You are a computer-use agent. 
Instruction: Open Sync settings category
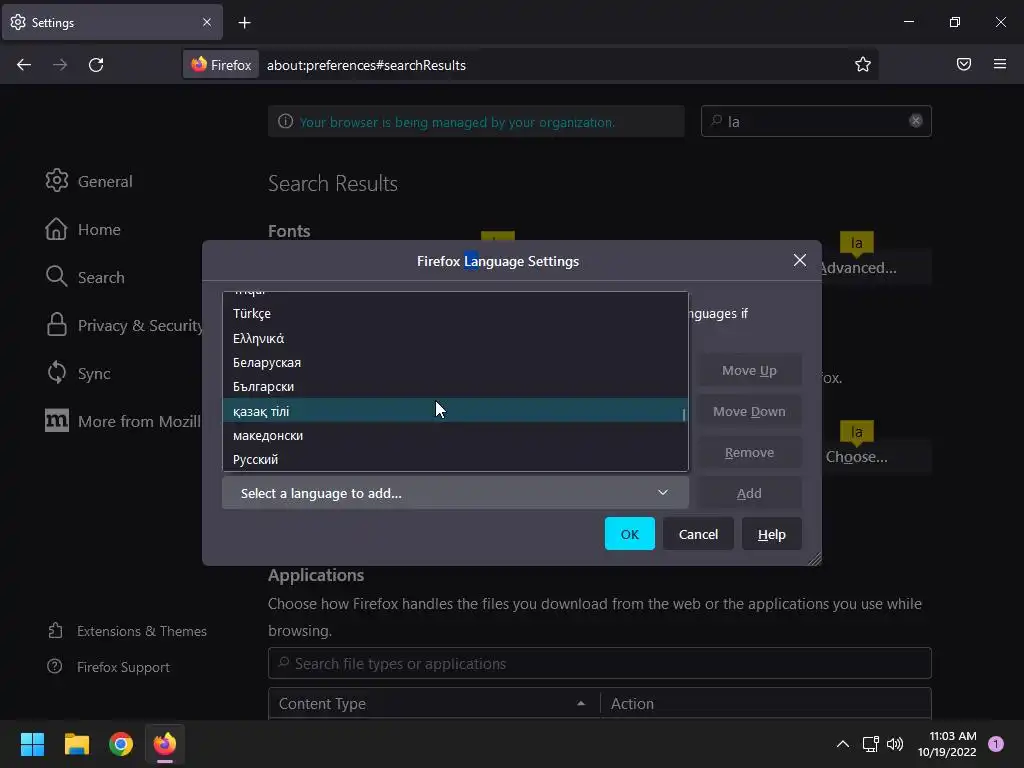tap(78, 373)
